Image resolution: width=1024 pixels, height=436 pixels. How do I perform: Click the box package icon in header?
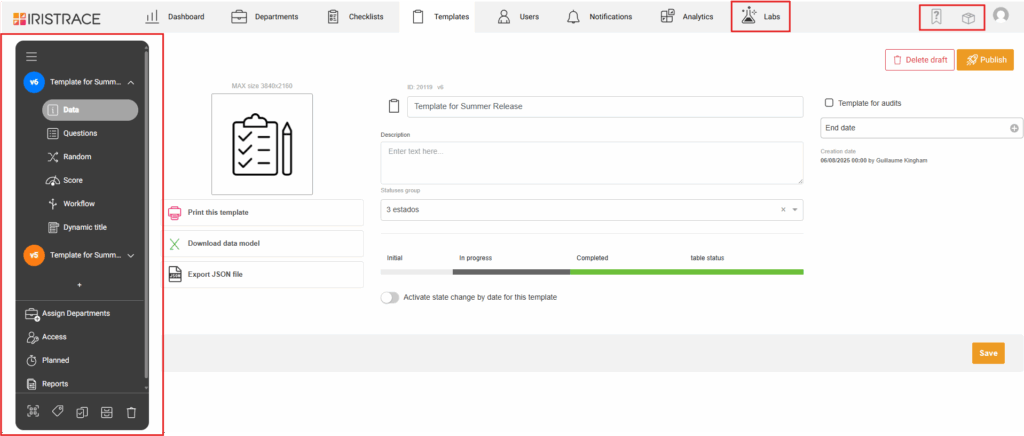point(967,17)
